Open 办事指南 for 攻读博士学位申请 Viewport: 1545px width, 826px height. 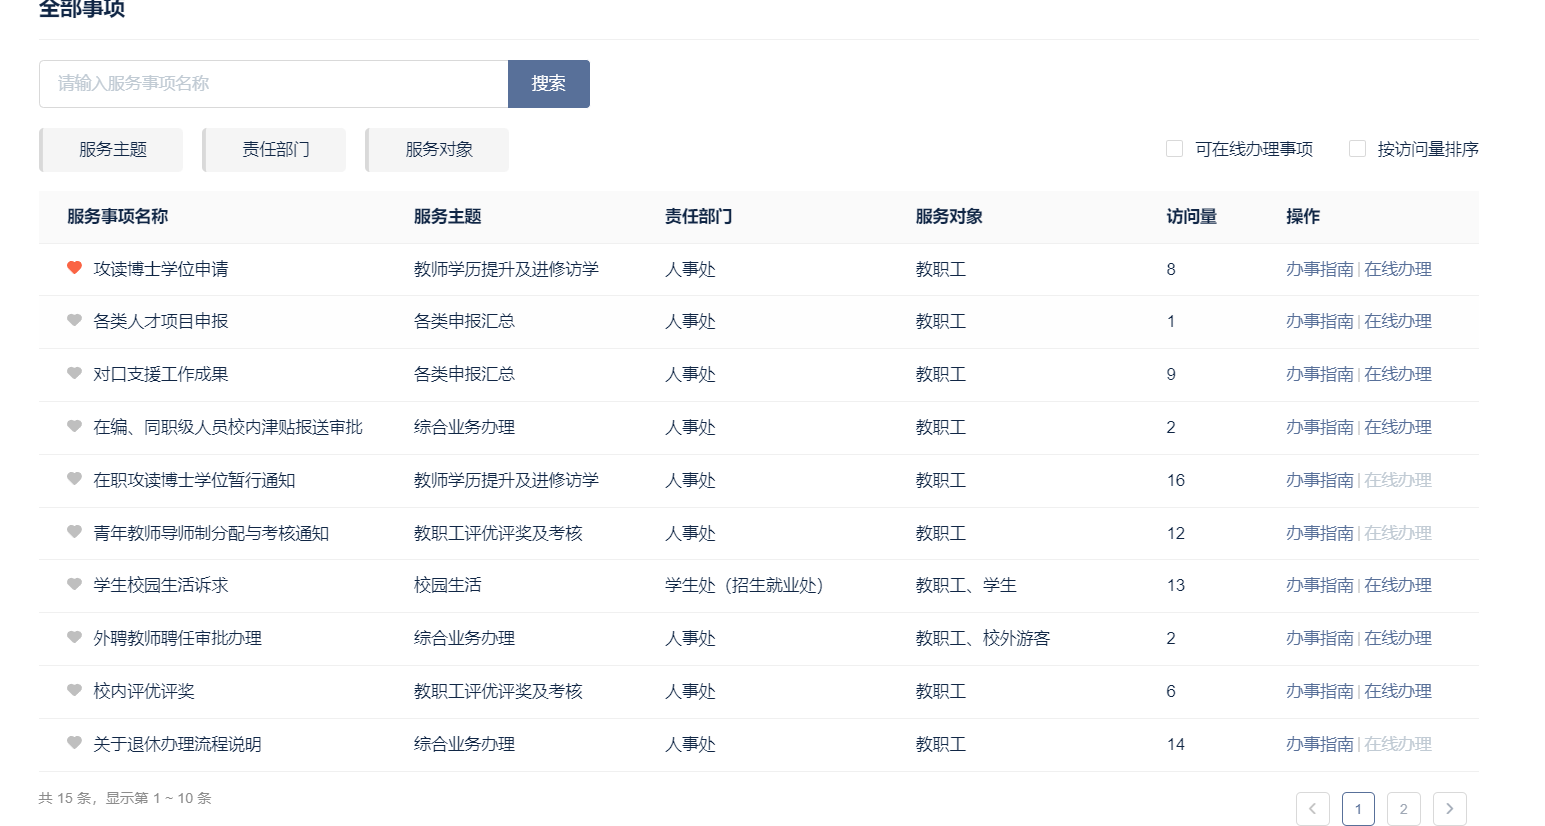[x=1319, y=269]
